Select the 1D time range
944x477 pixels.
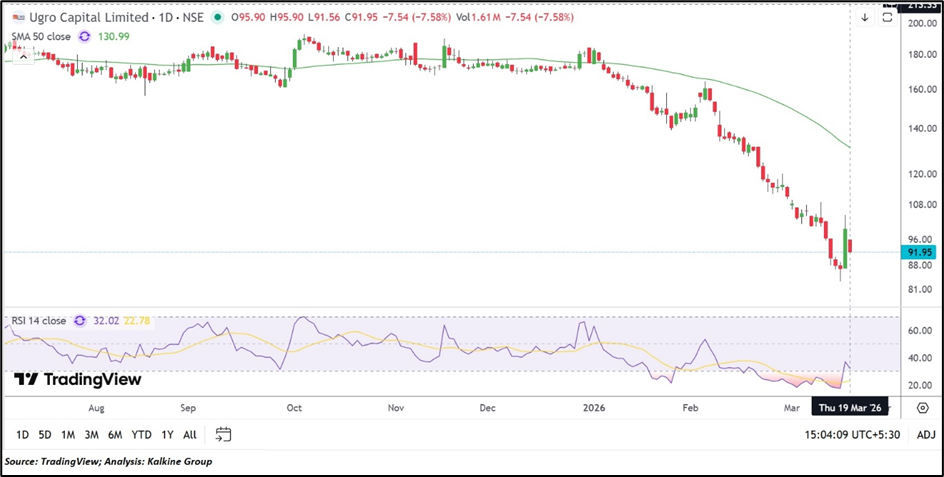tap(22, 435)
